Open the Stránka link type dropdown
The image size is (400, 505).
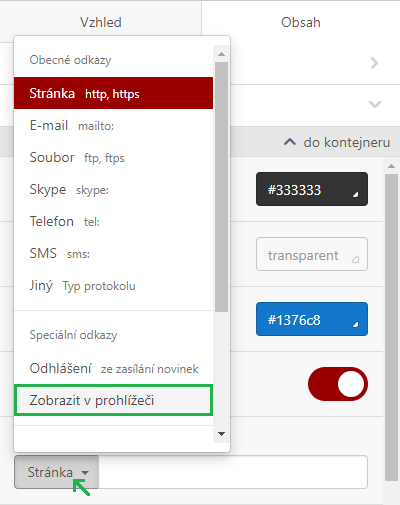tap(56, 472)
